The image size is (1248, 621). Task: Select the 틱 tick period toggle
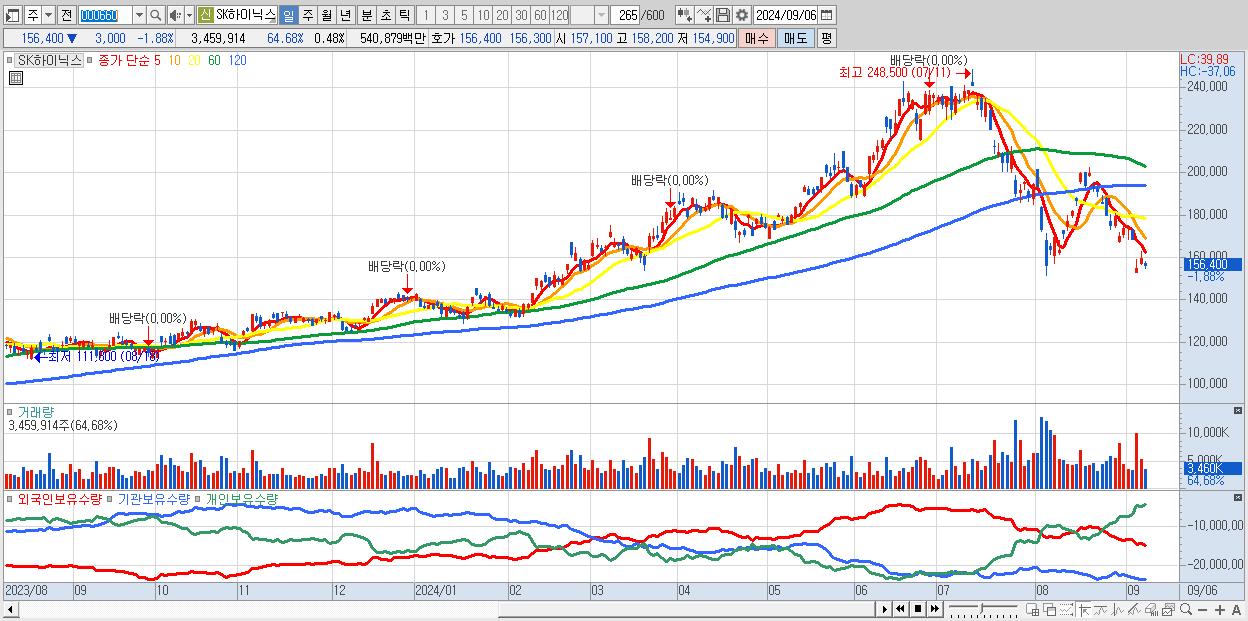404,15
